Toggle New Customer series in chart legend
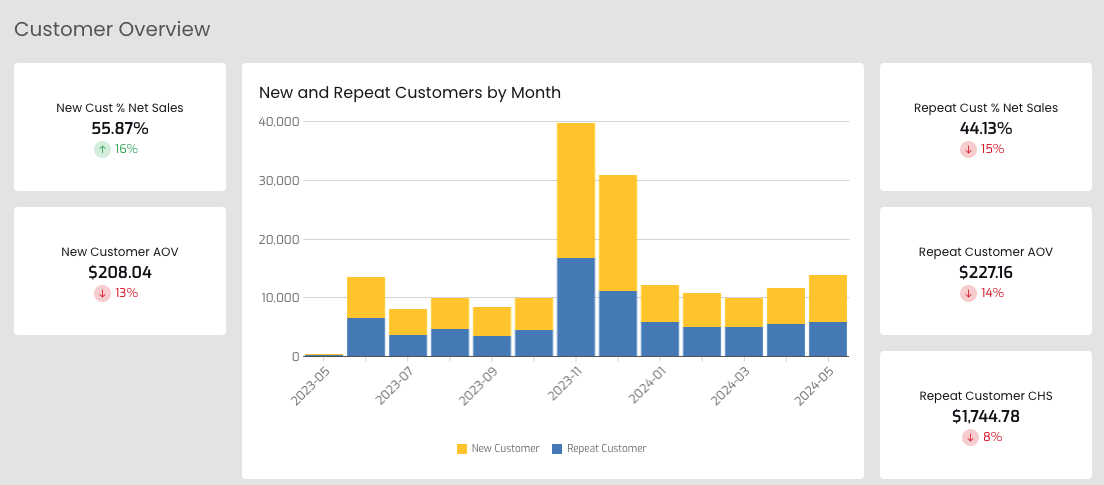This screenshot has width=1104, height=485. (x=498, y=448)
